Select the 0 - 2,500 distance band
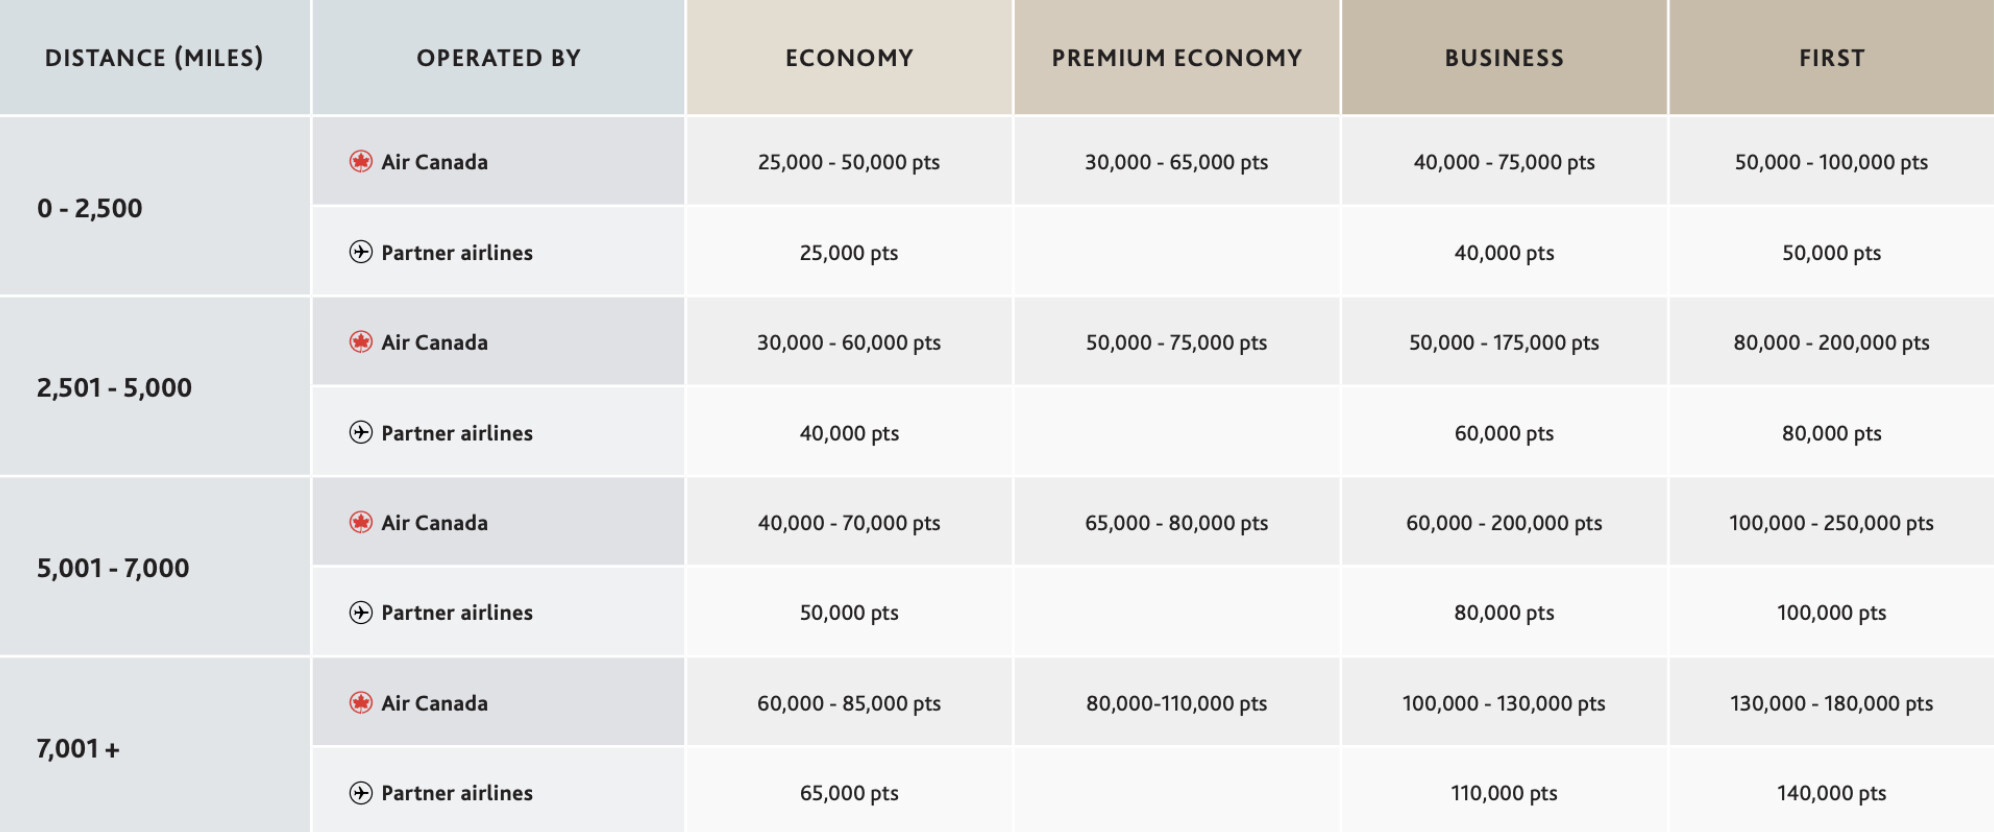This screenshot has width=1994, height=832. click(90, 208)
